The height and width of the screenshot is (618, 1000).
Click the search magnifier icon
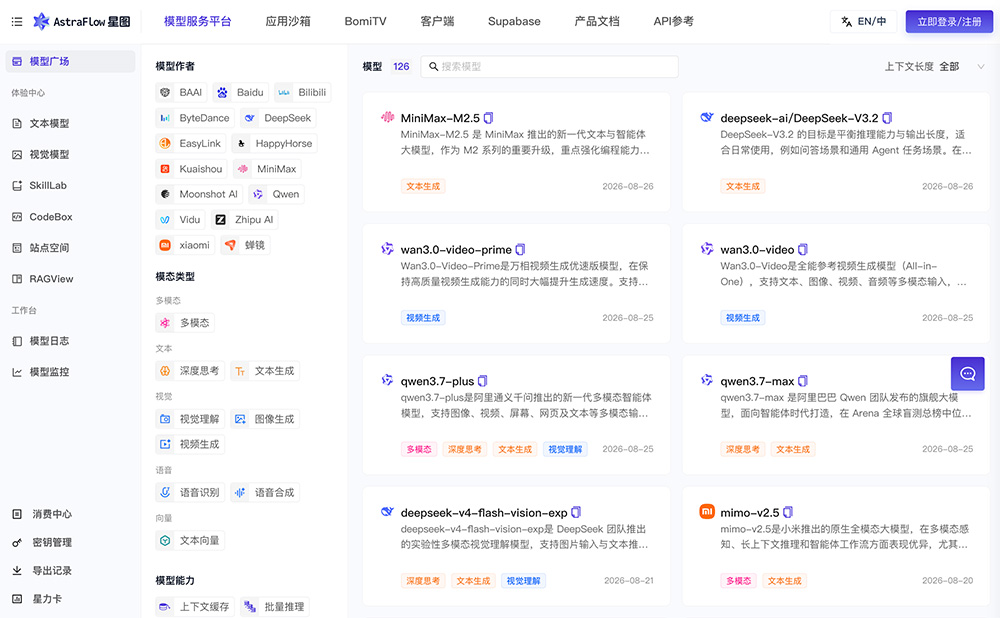pos(434,66)
